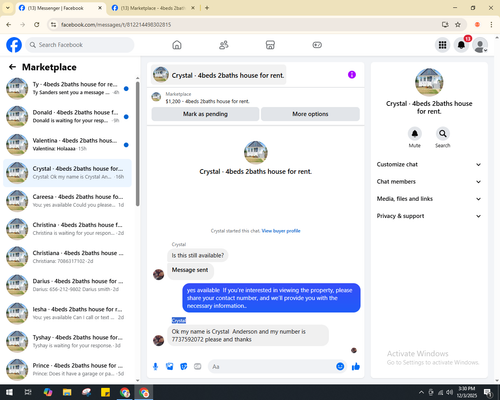
Task: Click the 'Is this still available?' message
Action: [x=198, y=256]
